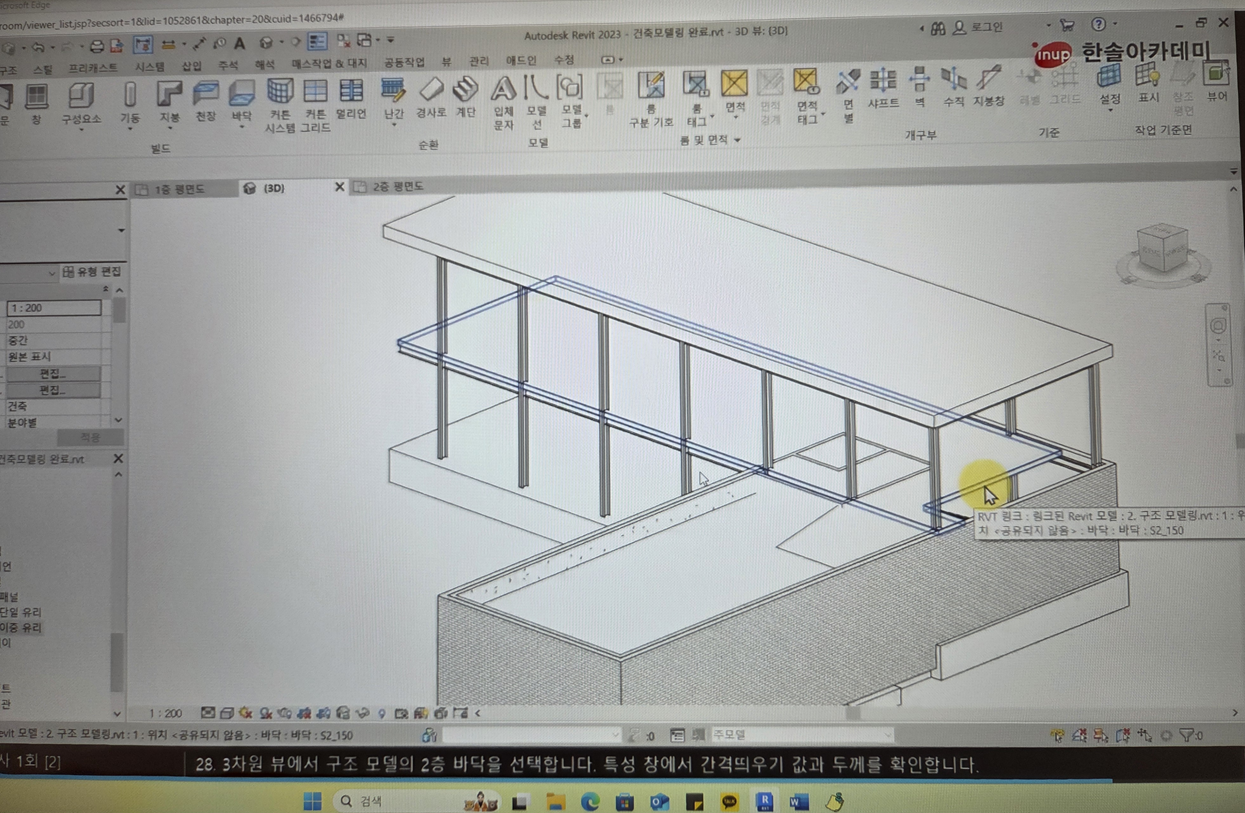Click the 모델 선 (Model Line) tool

click(536, 101)
